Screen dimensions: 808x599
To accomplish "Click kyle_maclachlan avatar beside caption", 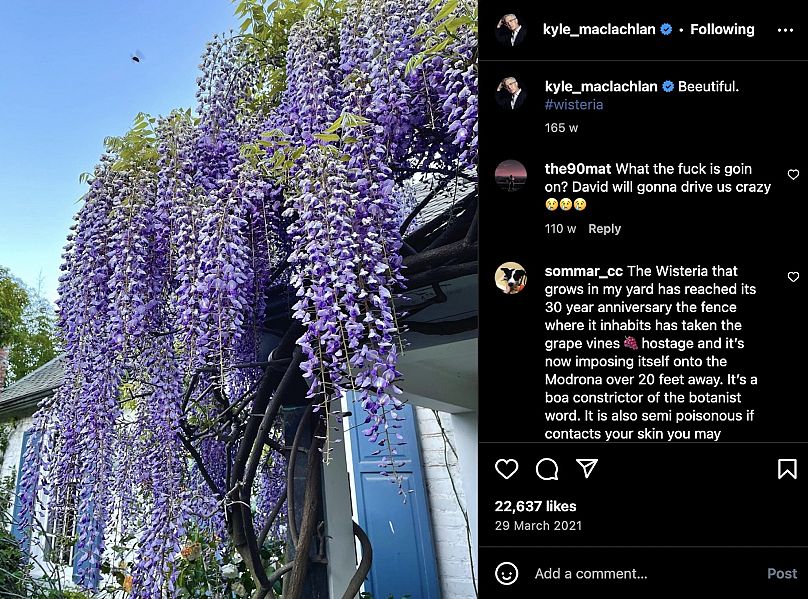I will click(511, 93).
